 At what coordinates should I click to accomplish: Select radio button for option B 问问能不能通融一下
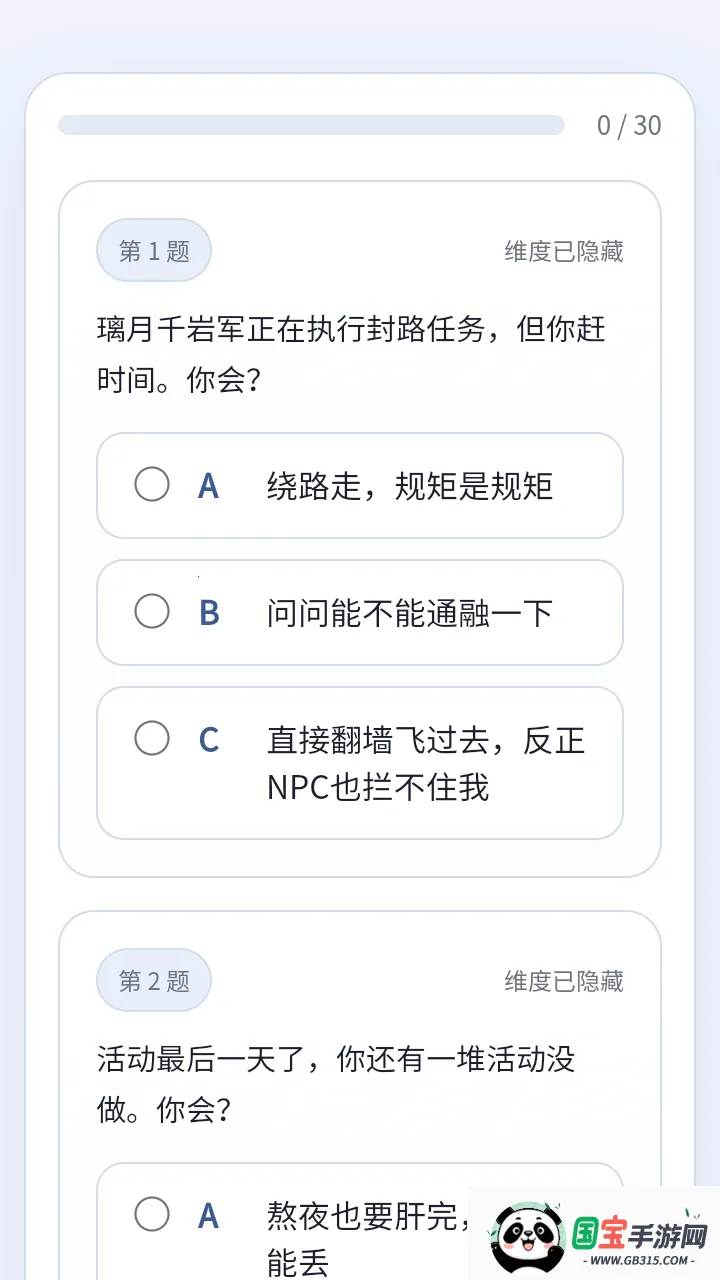[x=152, y=611]
